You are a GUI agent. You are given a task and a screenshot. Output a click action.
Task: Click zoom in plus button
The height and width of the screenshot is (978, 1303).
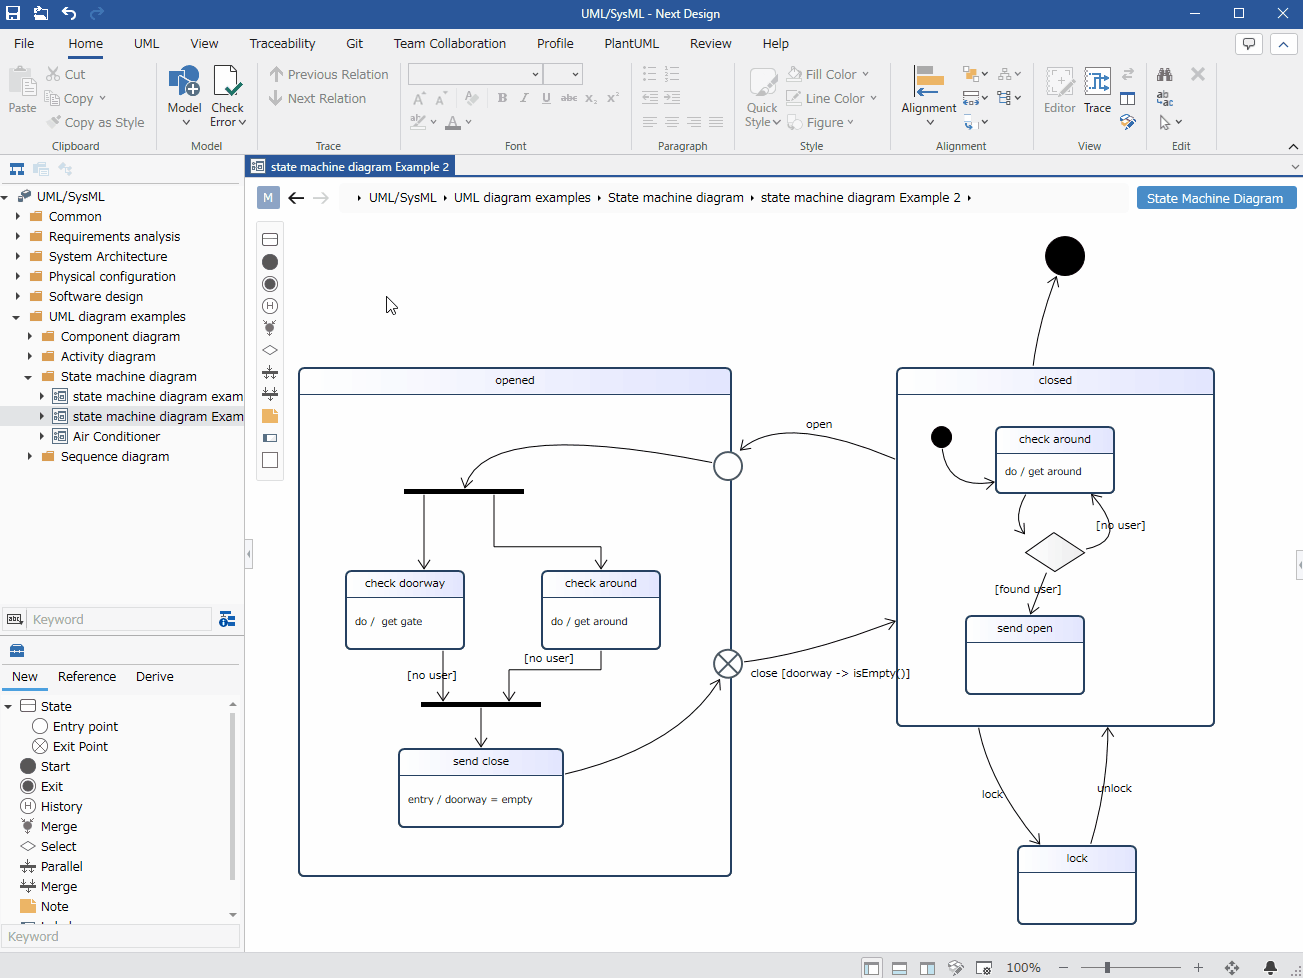tap(1198, 967)
